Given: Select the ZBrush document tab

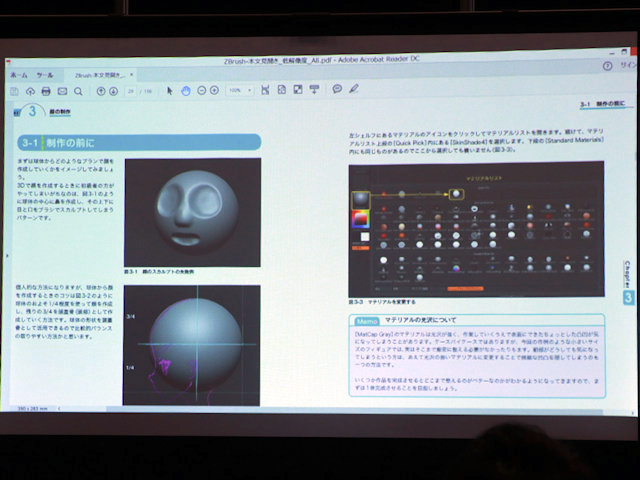Looking at the screenshot, I should pyautogui.click(x=100, y=76).
